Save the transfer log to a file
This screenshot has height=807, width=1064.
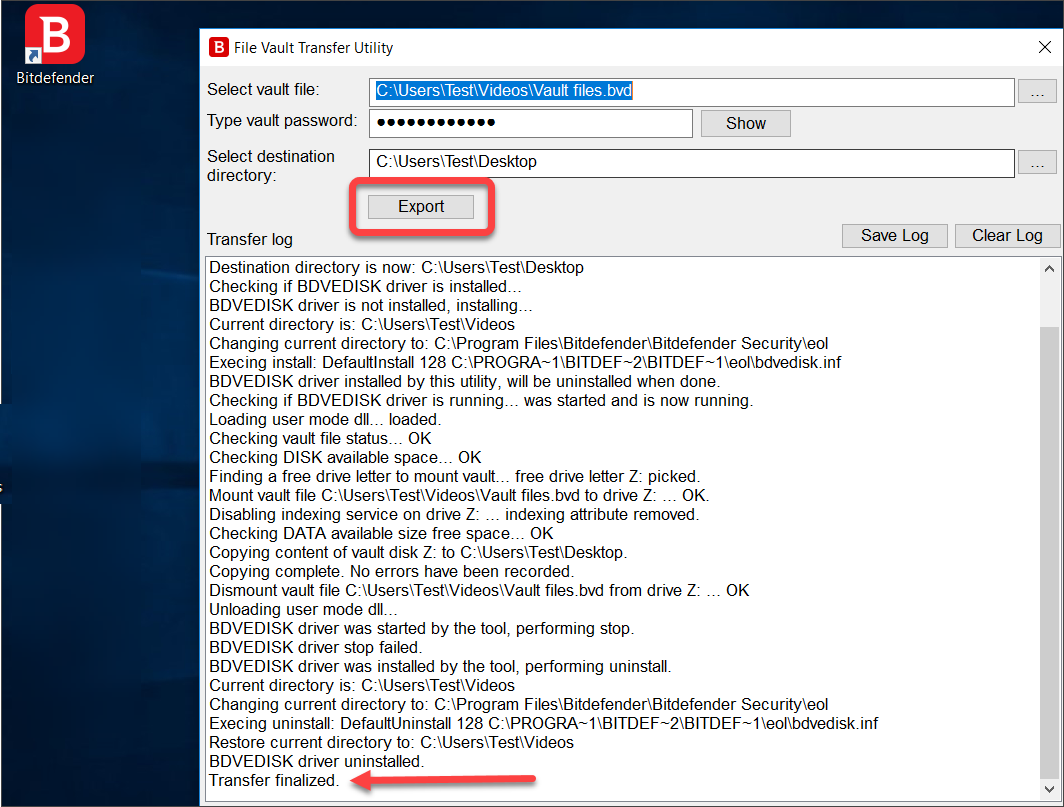click(x=894, y=235)
